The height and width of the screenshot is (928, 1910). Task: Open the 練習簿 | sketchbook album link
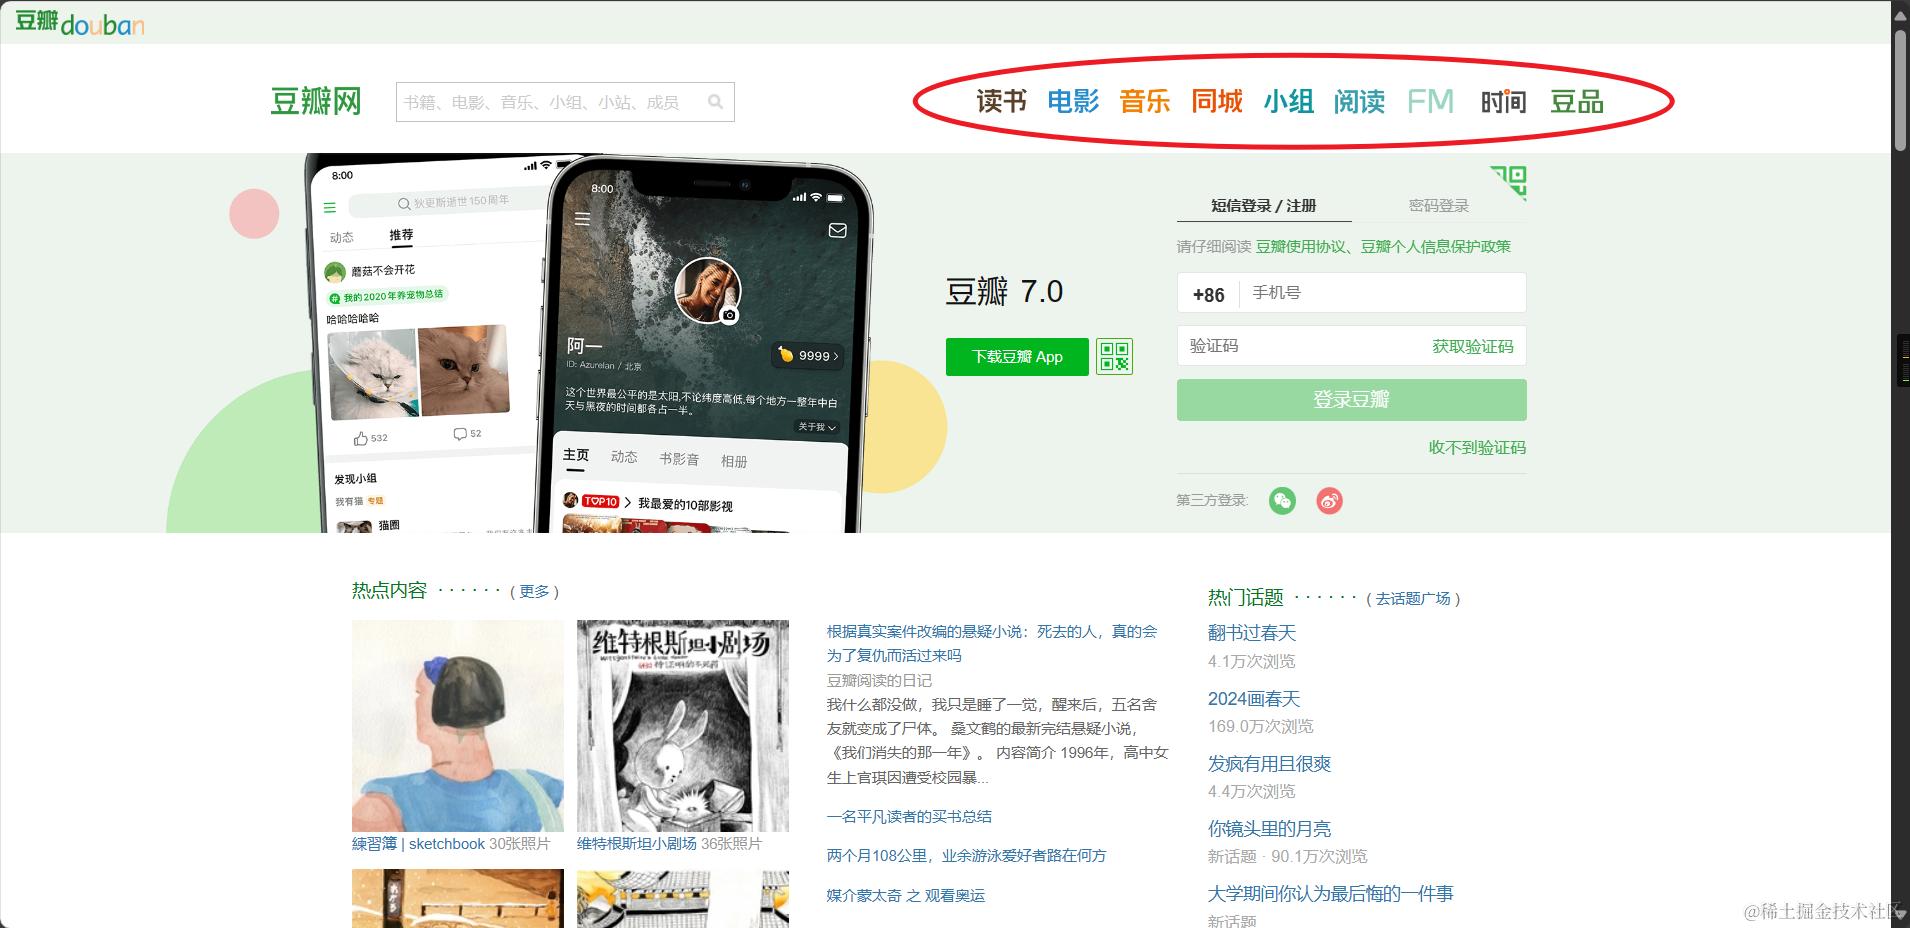(x=419, y=844)
